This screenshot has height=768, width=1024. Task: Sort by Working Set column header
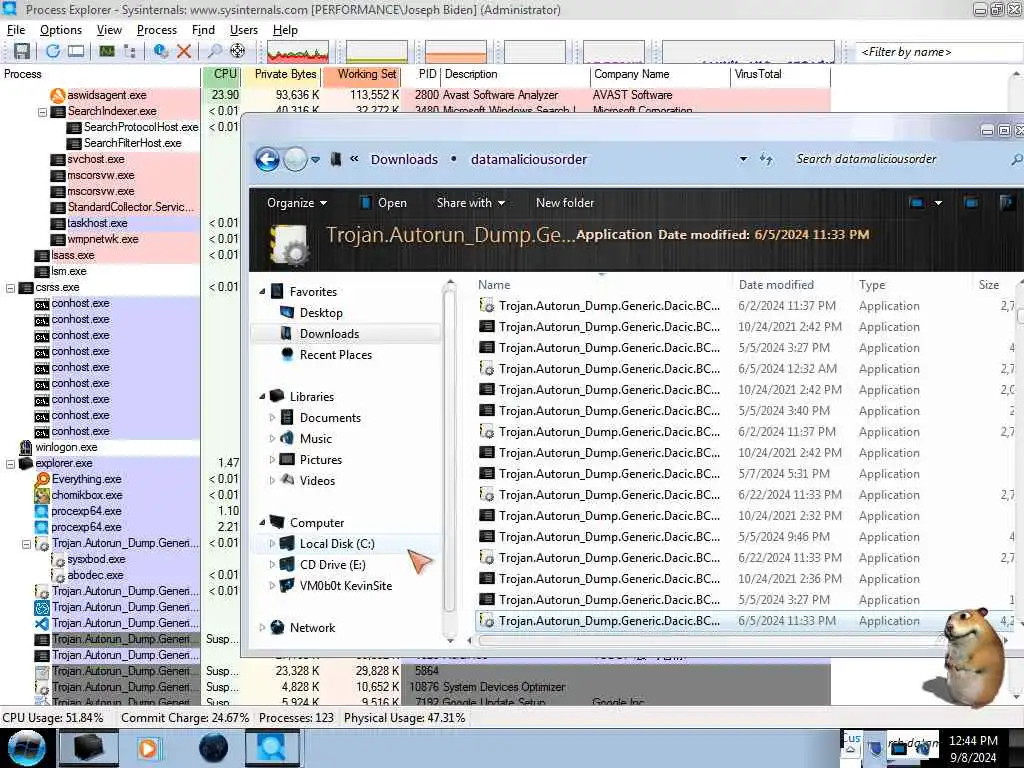coord(360,74)
